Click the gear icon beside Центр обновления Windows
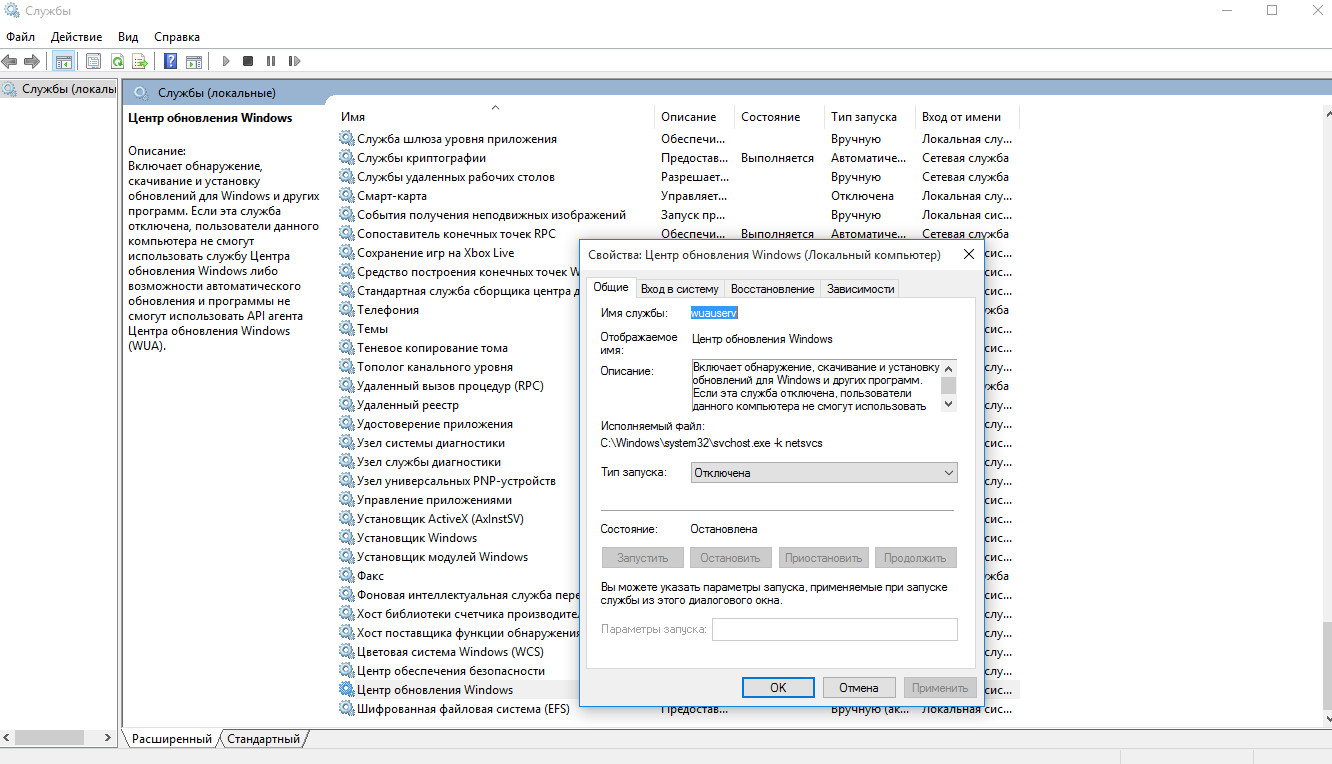The height and width of the screenshot is (764, 1332). [x=347, y=690]
